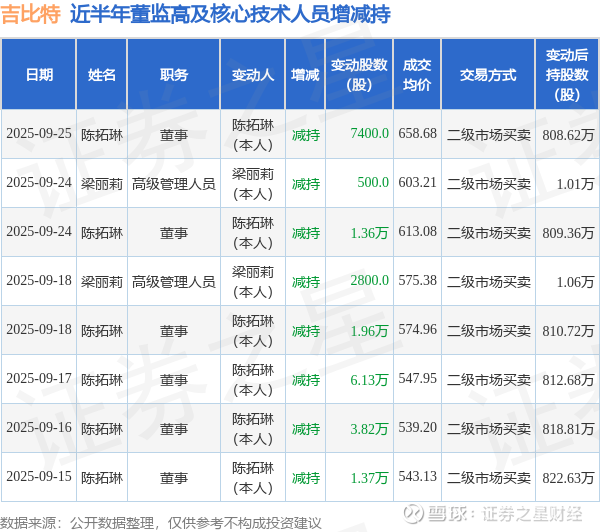
Task: Select post-change holding 1.06万
Action: coord(575,281)
